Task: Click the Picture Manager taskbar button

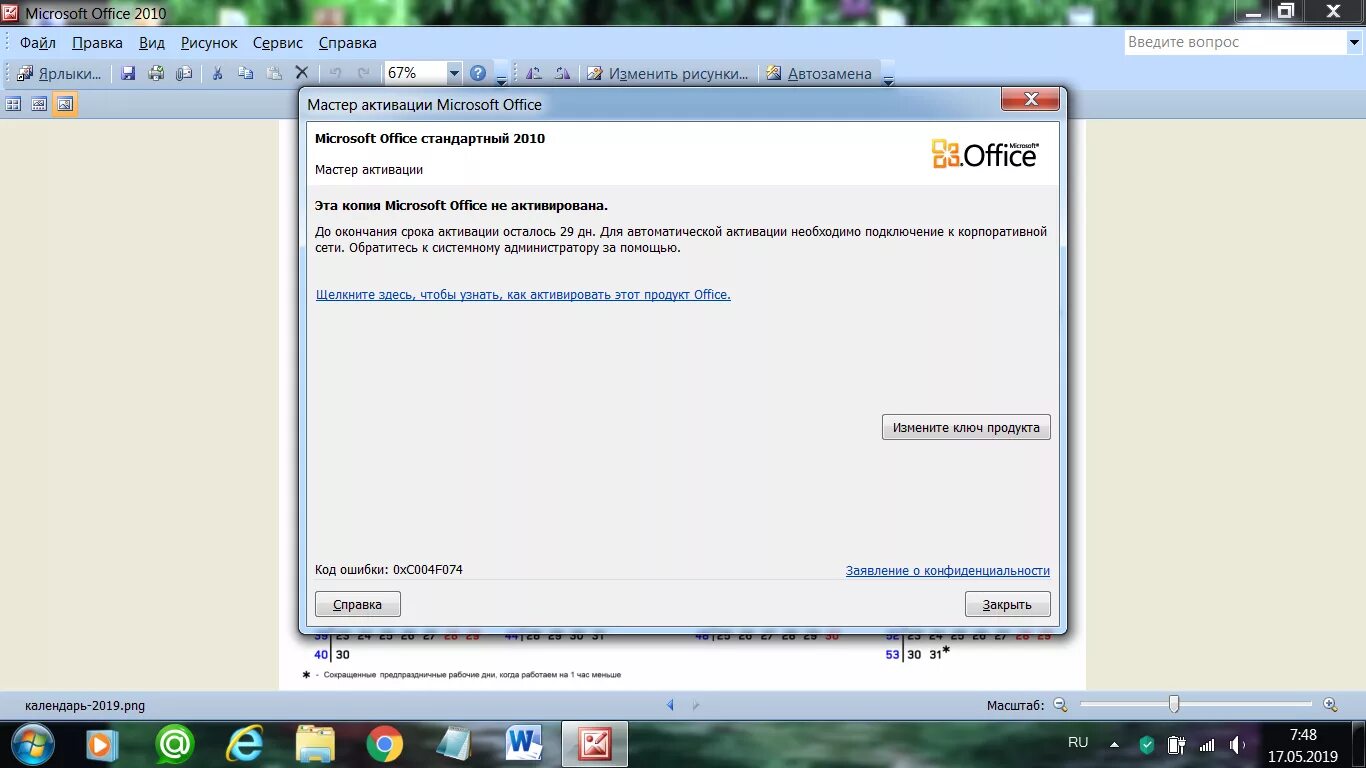Action: (x=595, y=744)
